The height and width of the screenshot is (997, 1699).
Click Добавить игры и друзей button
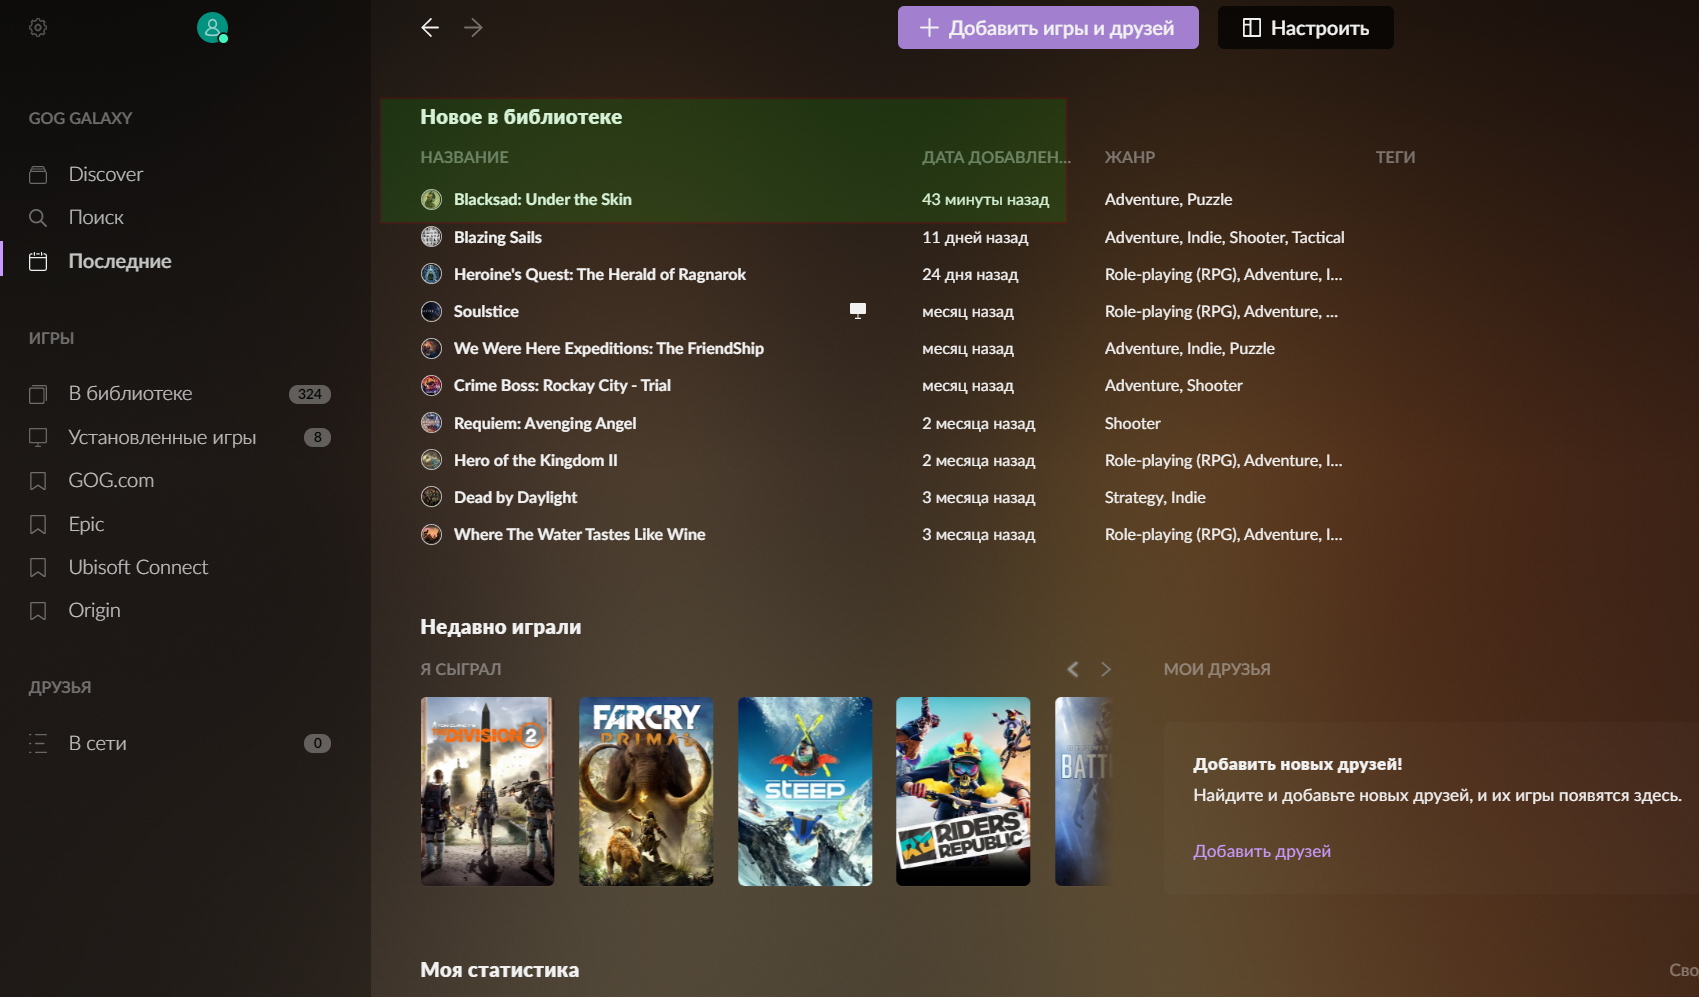click(1048, 28)
